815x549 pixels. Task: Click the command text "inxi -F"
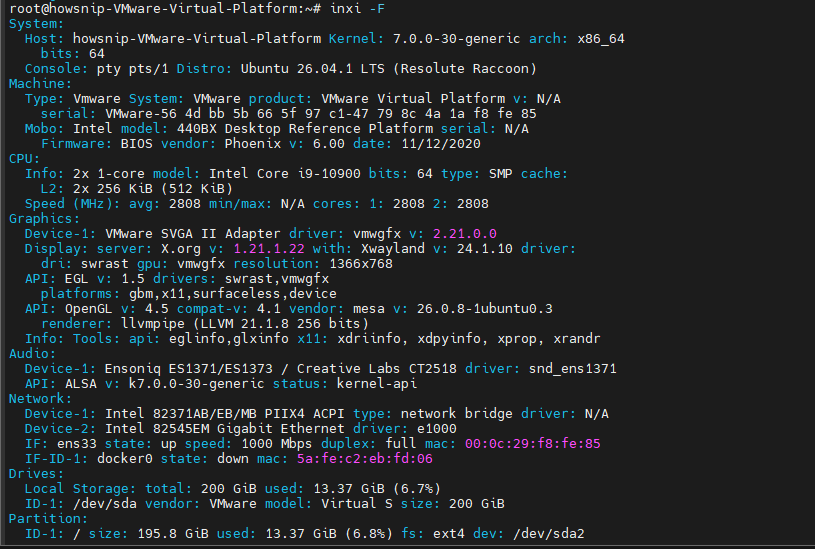(357, 8)
